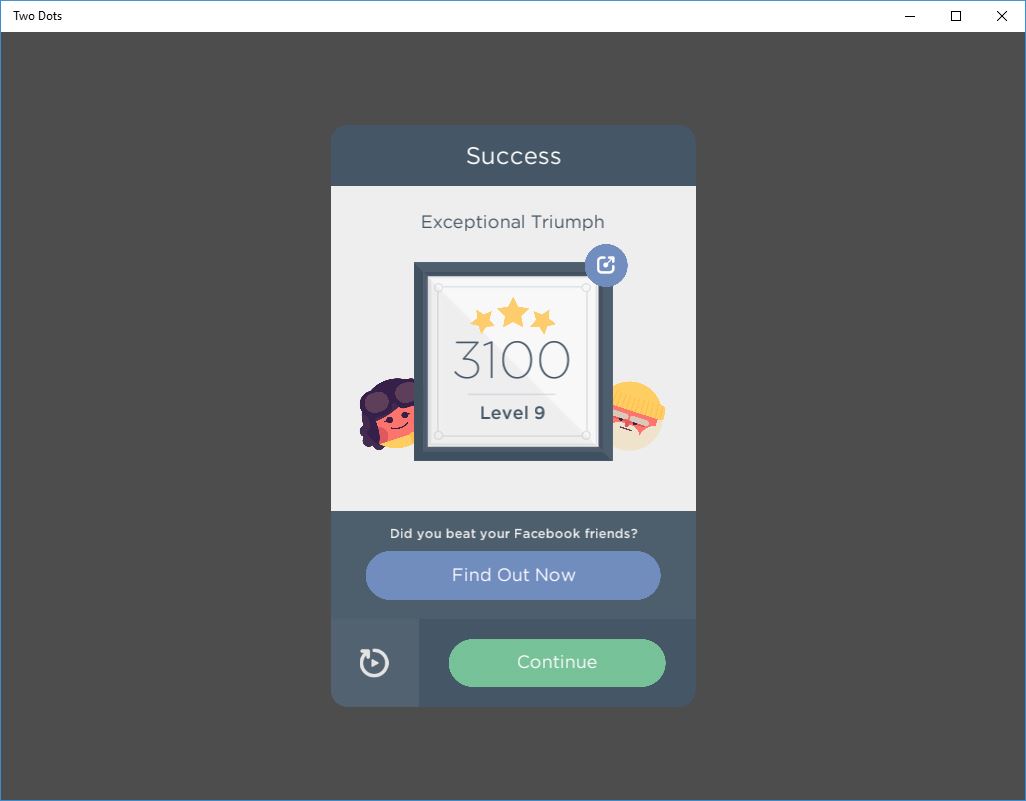The image size is (1026, 801).
Task: Click the aviator character with goggles
Action: tap(387, 414)
